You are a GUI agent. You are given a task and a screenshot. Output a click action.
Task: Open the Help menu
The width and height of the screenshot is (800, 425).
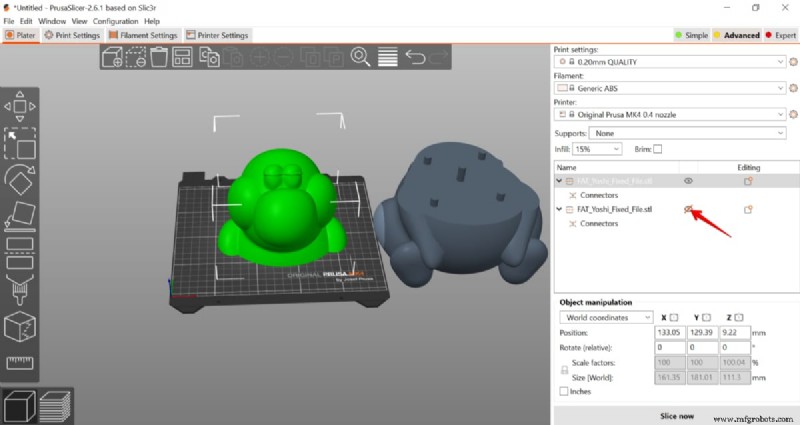152,21
